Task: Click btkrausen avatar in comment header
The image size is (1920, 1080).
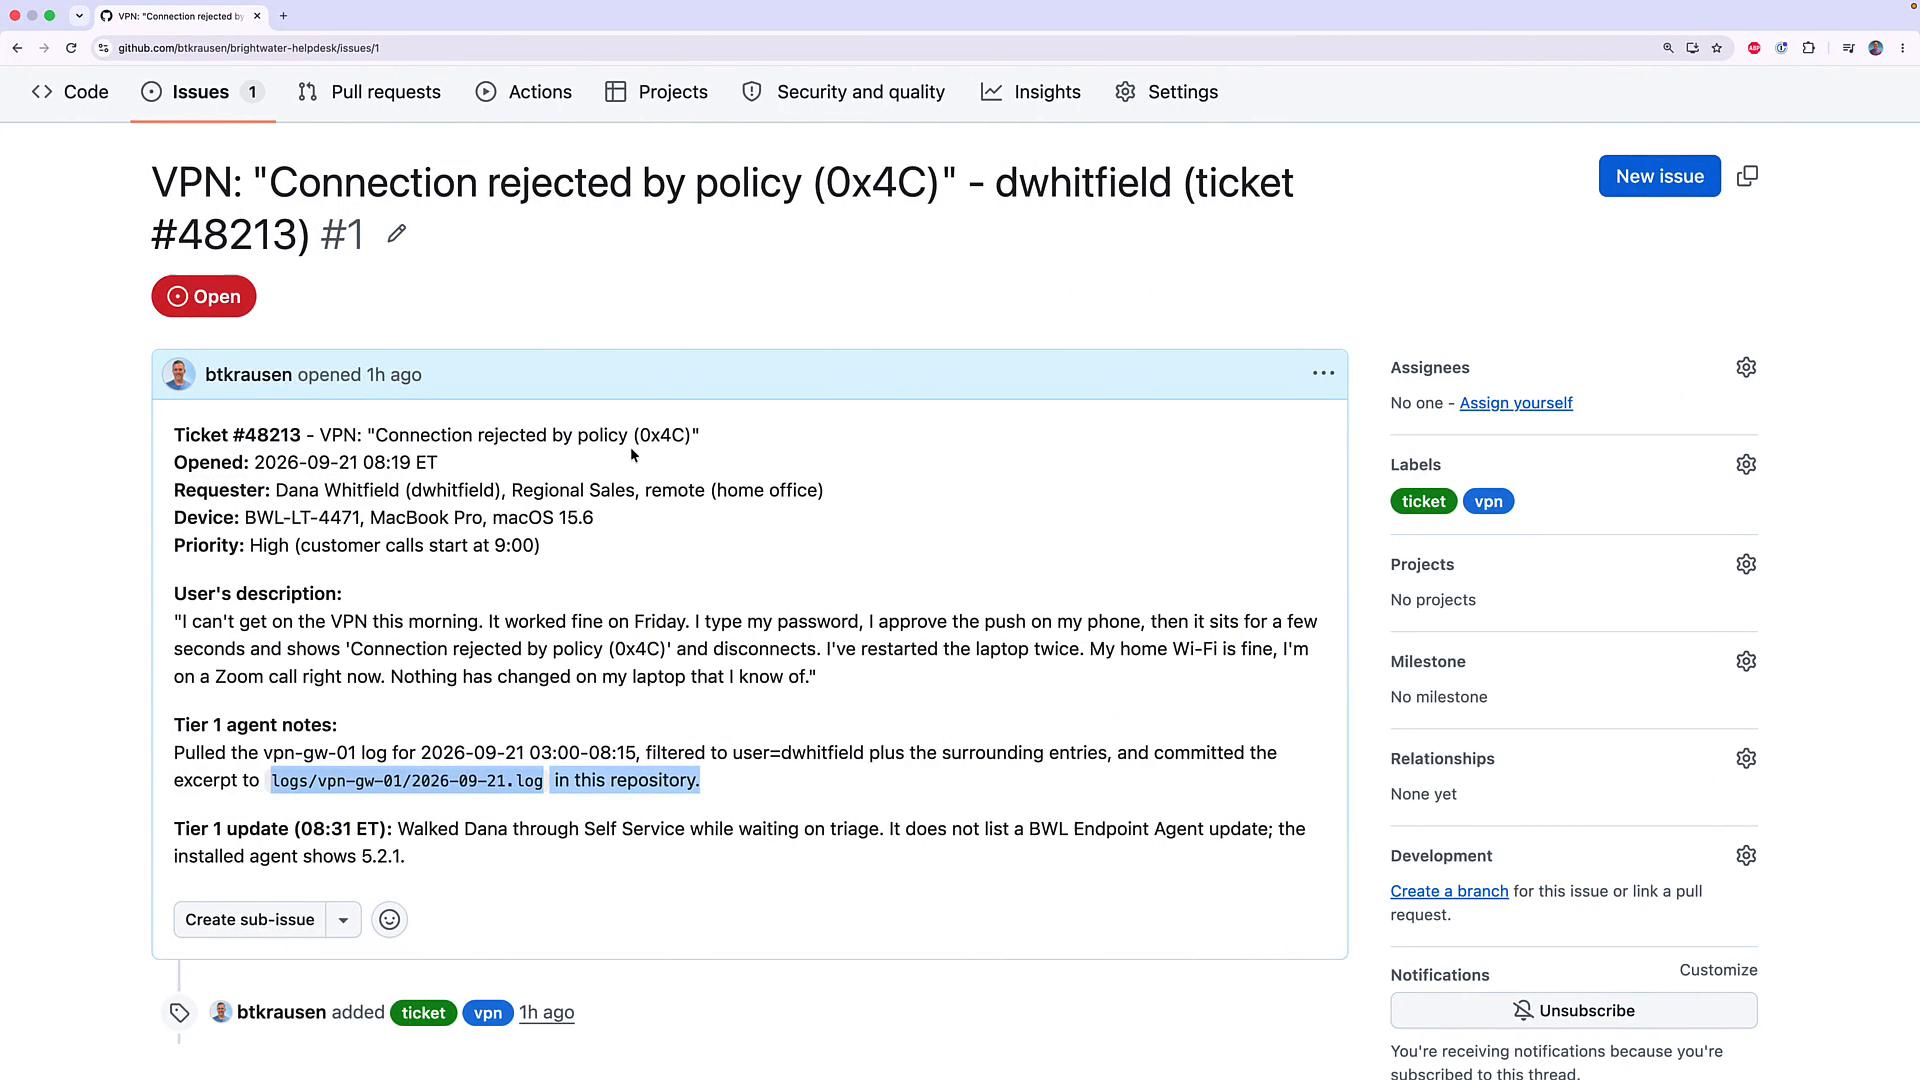Action: [x=179, y=374]
